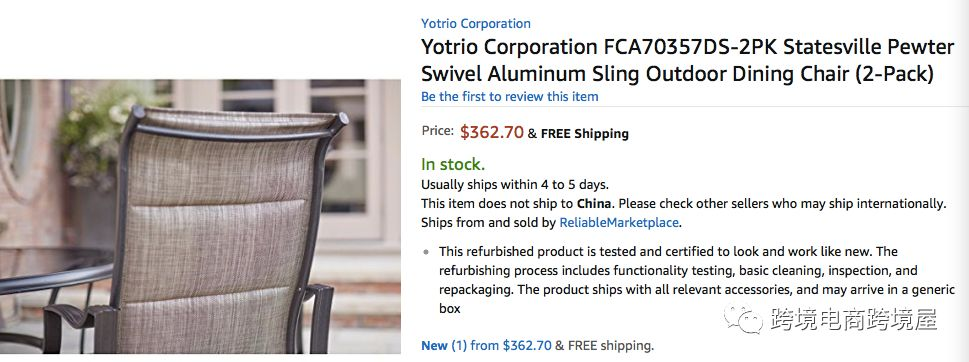
Task: Click the bold "FREE Shipping" text near the price
Action: click(x=585, y=133)
